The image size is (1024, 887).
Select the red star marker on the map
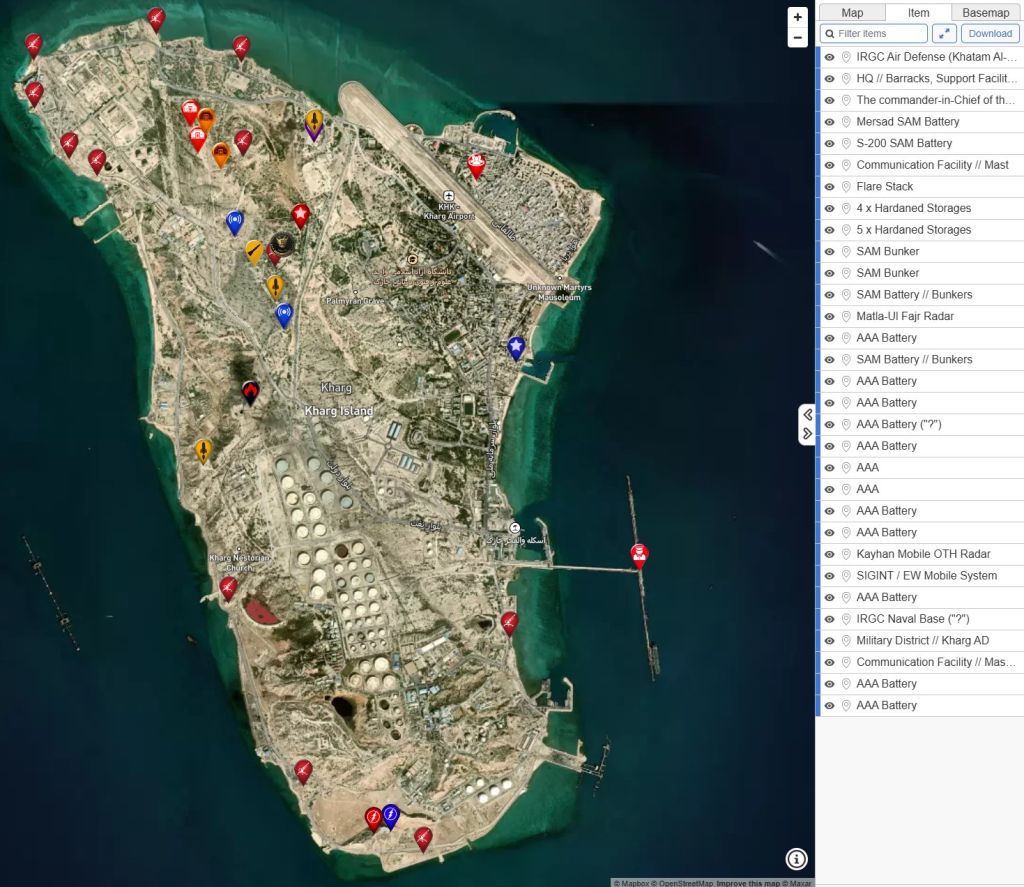pos(300,214)
